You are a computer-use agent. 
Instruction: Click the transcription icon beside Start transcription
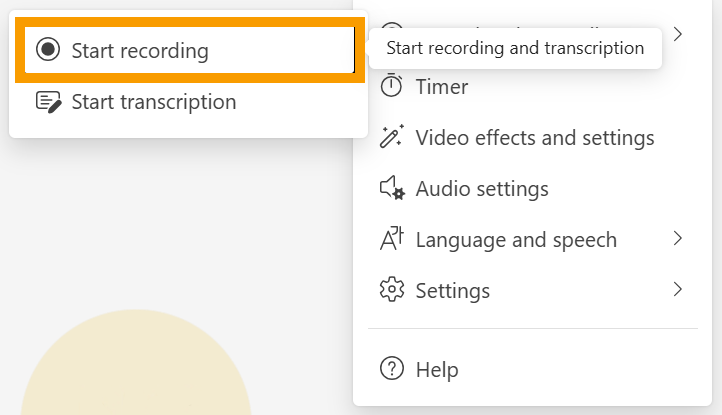coord(48,102)
